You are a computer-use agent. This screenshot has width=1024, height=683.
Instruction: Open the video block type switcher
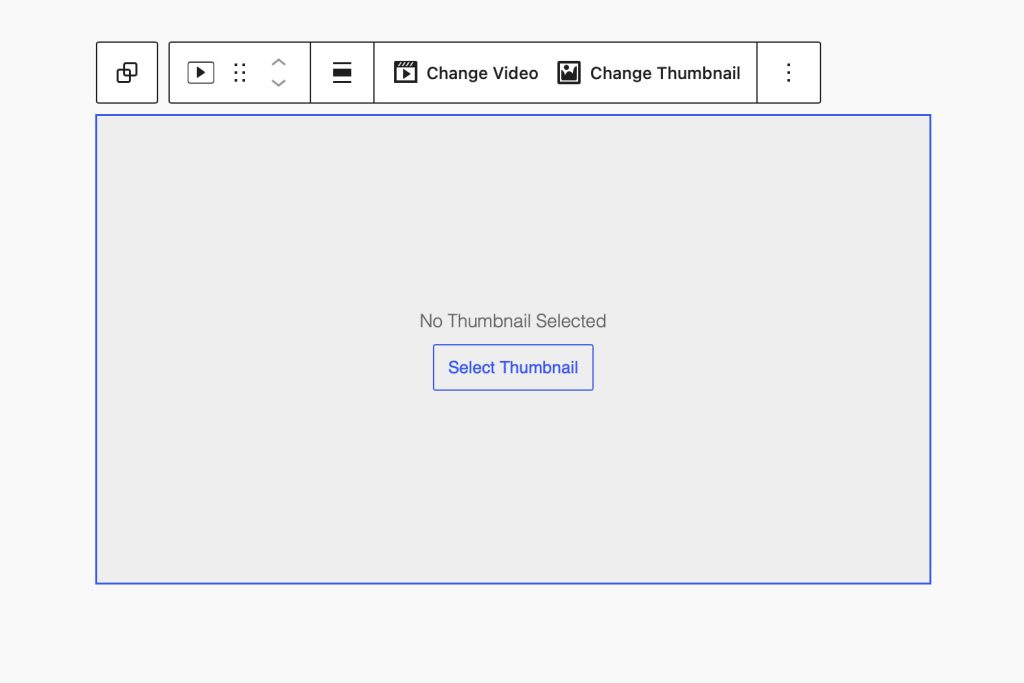200,72
